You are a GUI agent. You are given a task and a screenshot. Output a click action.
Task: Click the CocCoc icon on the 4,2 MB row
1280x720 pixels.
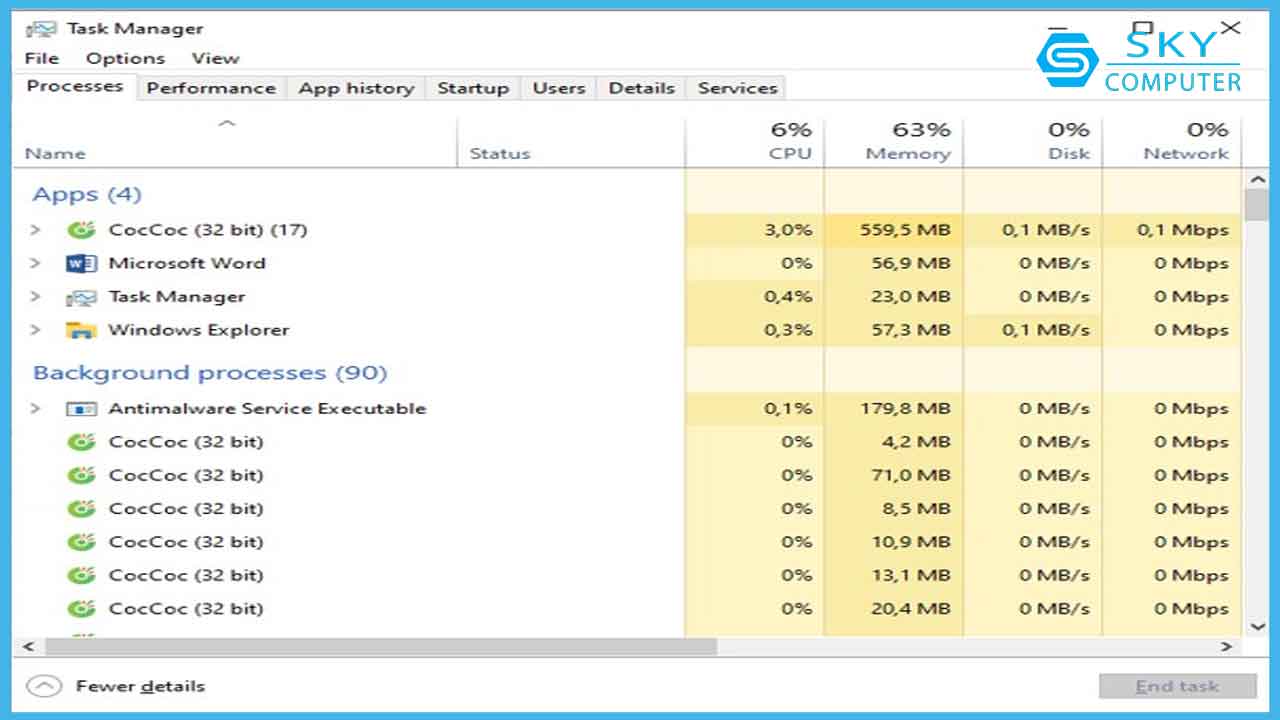(x=81, y=442)
